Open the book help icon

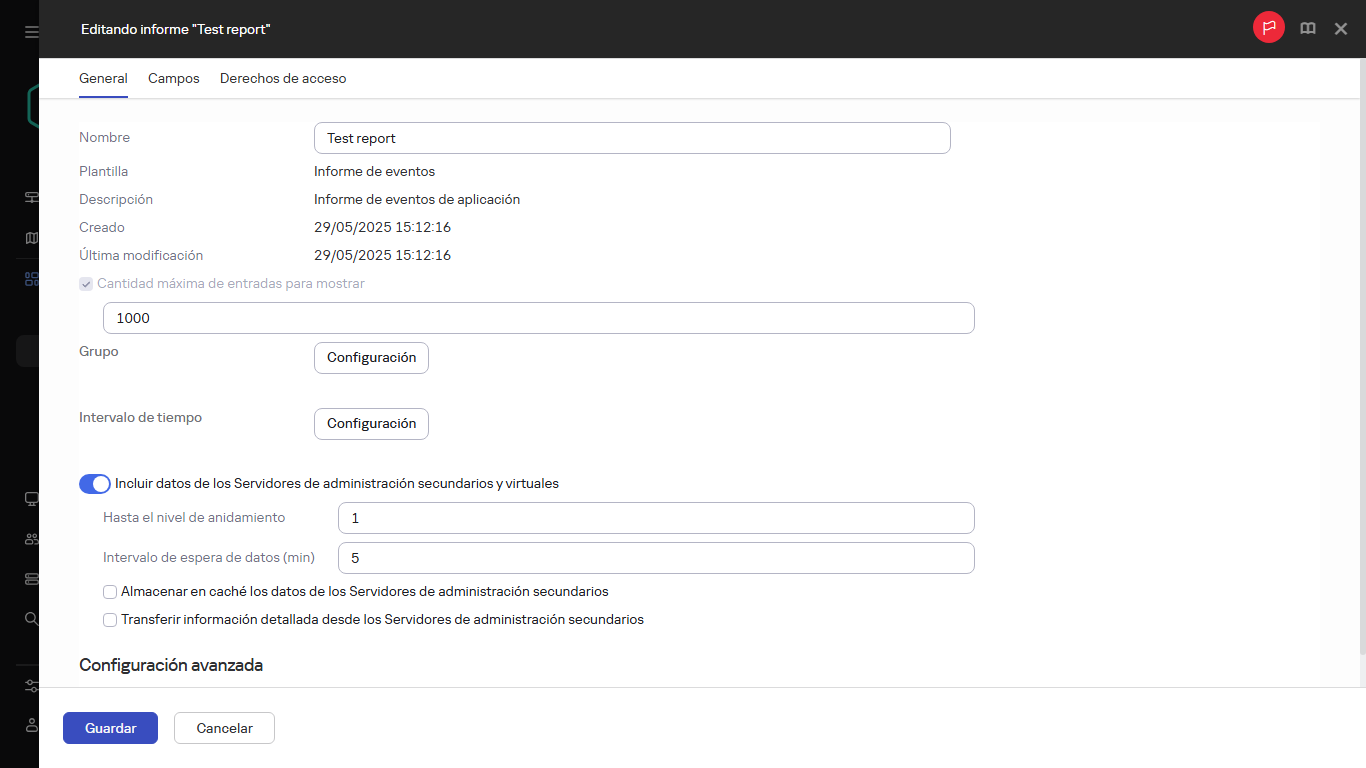tap(1307, 29)
